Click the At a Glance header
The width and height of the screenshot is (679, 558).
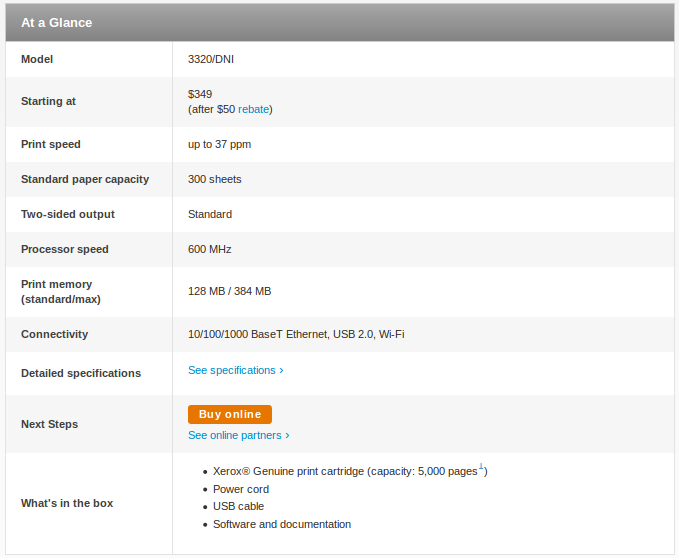[56, 22]
